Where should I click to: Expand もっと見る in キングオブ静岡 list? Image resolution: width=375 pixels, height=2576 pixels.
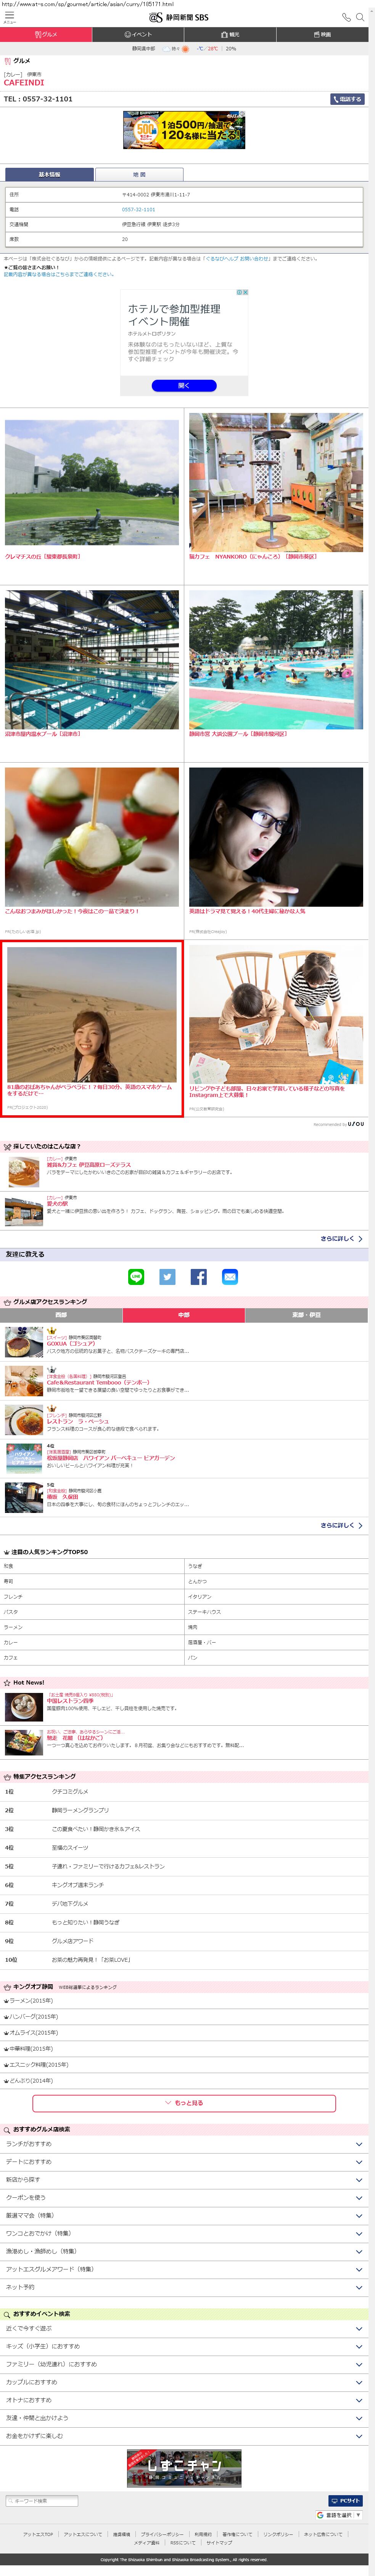click(x=184, y=2103)
